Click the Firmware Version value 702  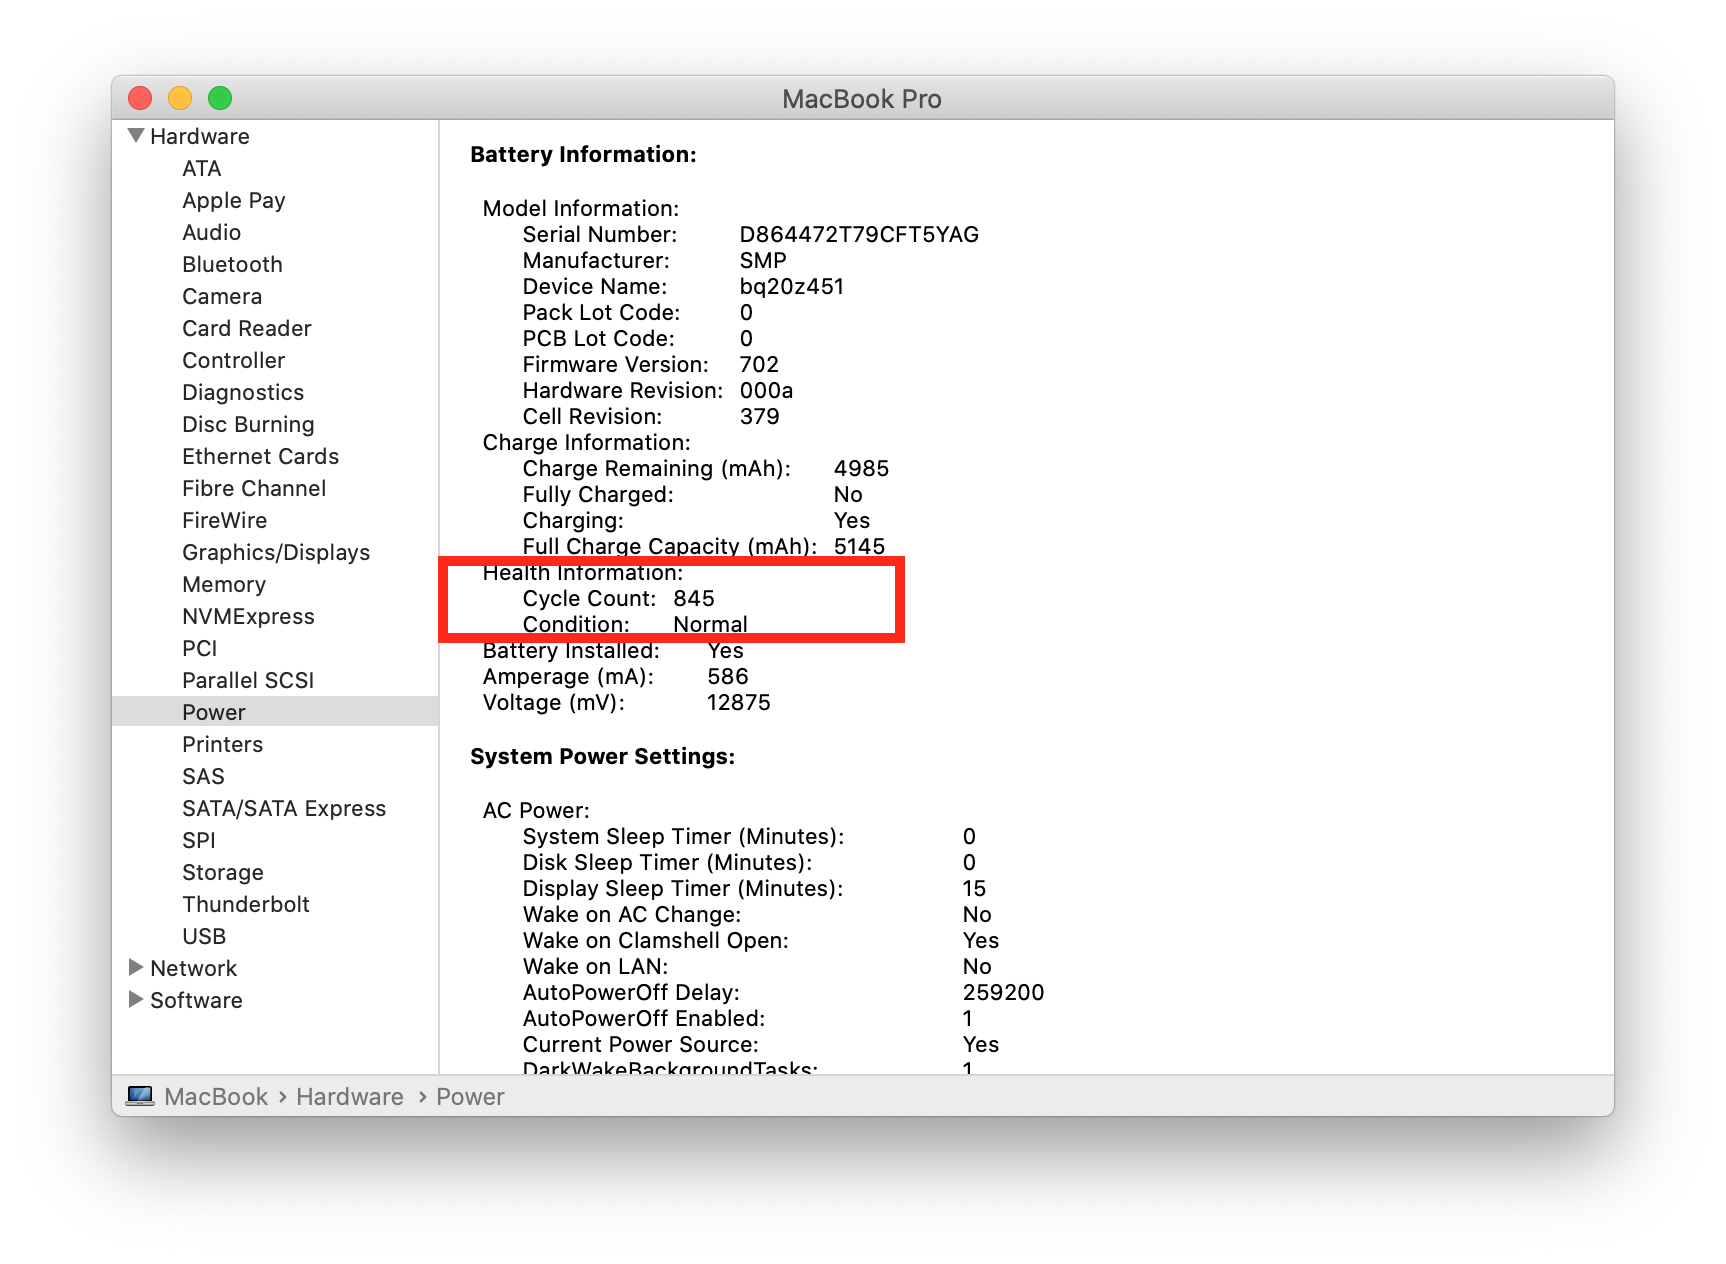759,364
